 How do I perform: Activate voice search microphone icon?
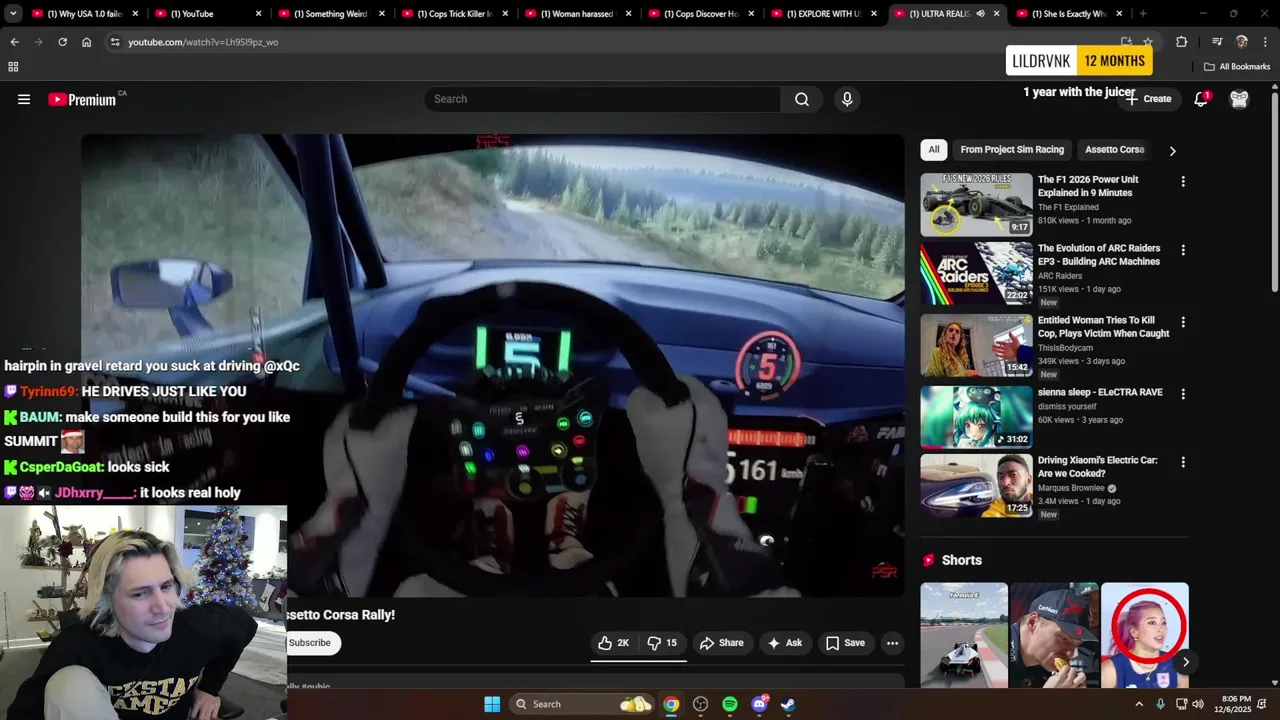coord(847,99)
